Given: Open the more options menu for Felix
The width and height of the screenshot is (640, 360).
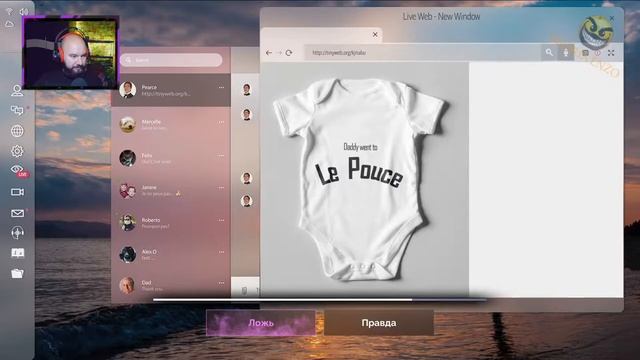Looking at the screenshot, I should pyautogui.click(x=221, y=156).
